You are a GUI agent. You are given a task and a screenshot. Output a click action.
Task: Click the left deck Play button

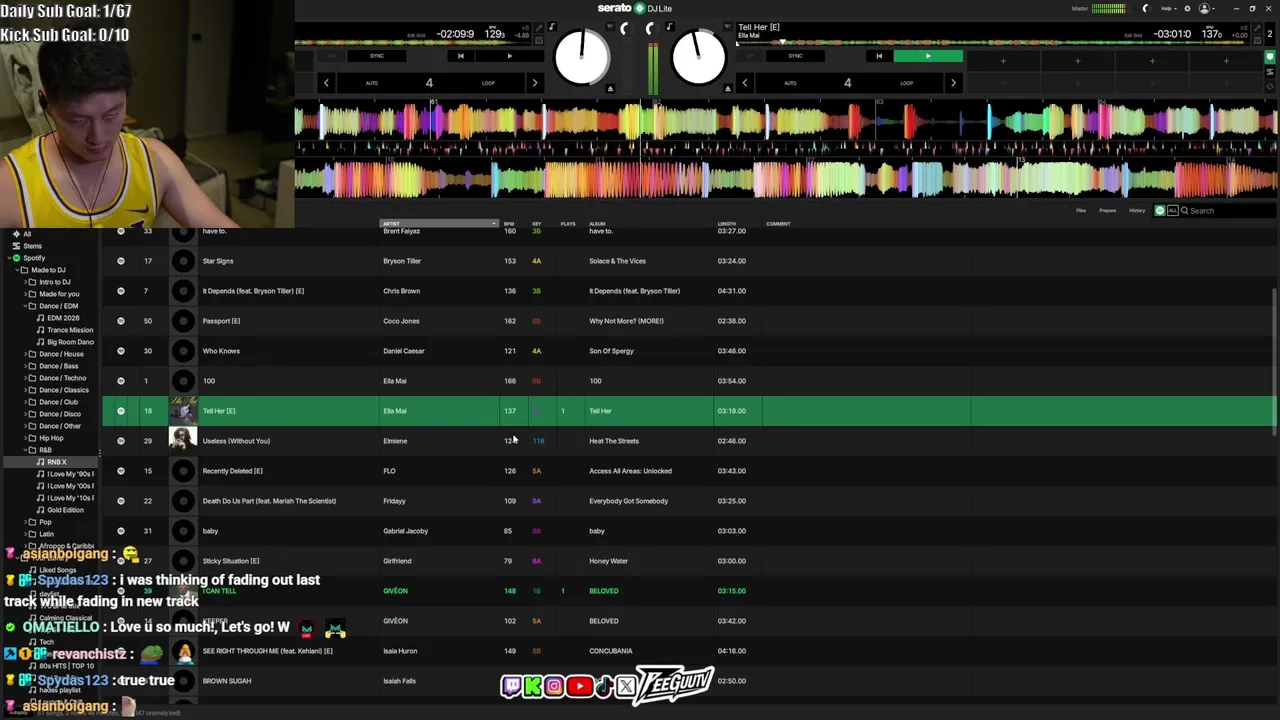(509, 56)
